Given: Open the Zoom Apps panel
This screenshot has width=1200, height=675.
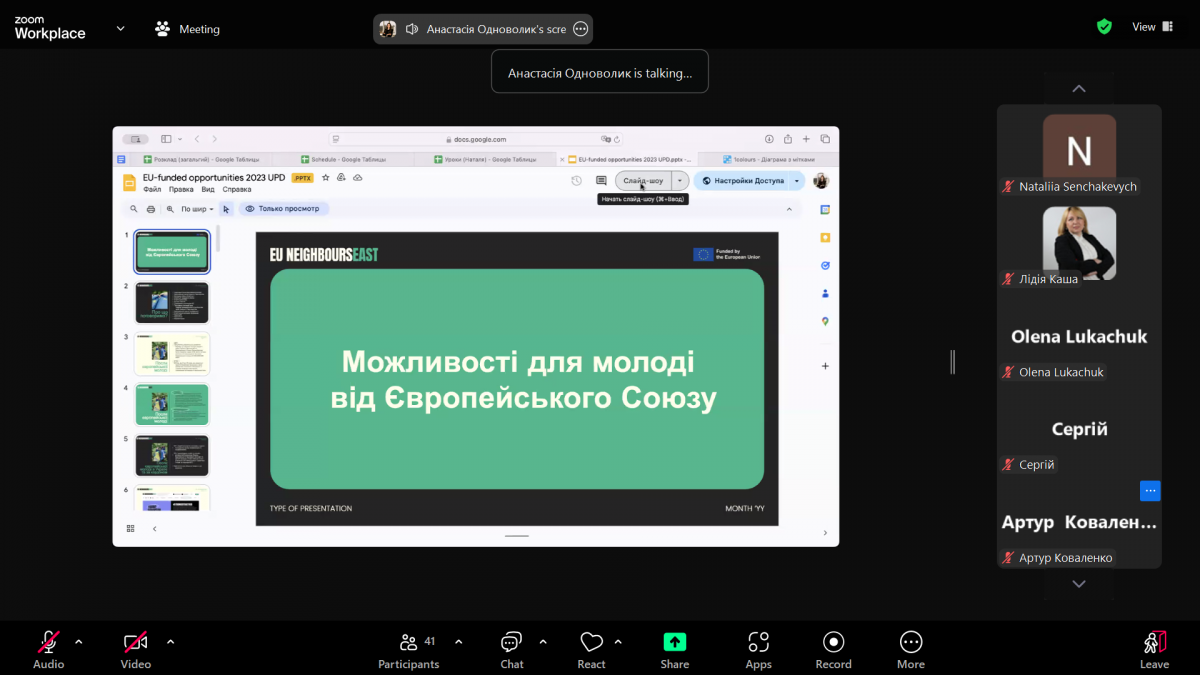Looking at the screenshot, I should pos(758,648).
